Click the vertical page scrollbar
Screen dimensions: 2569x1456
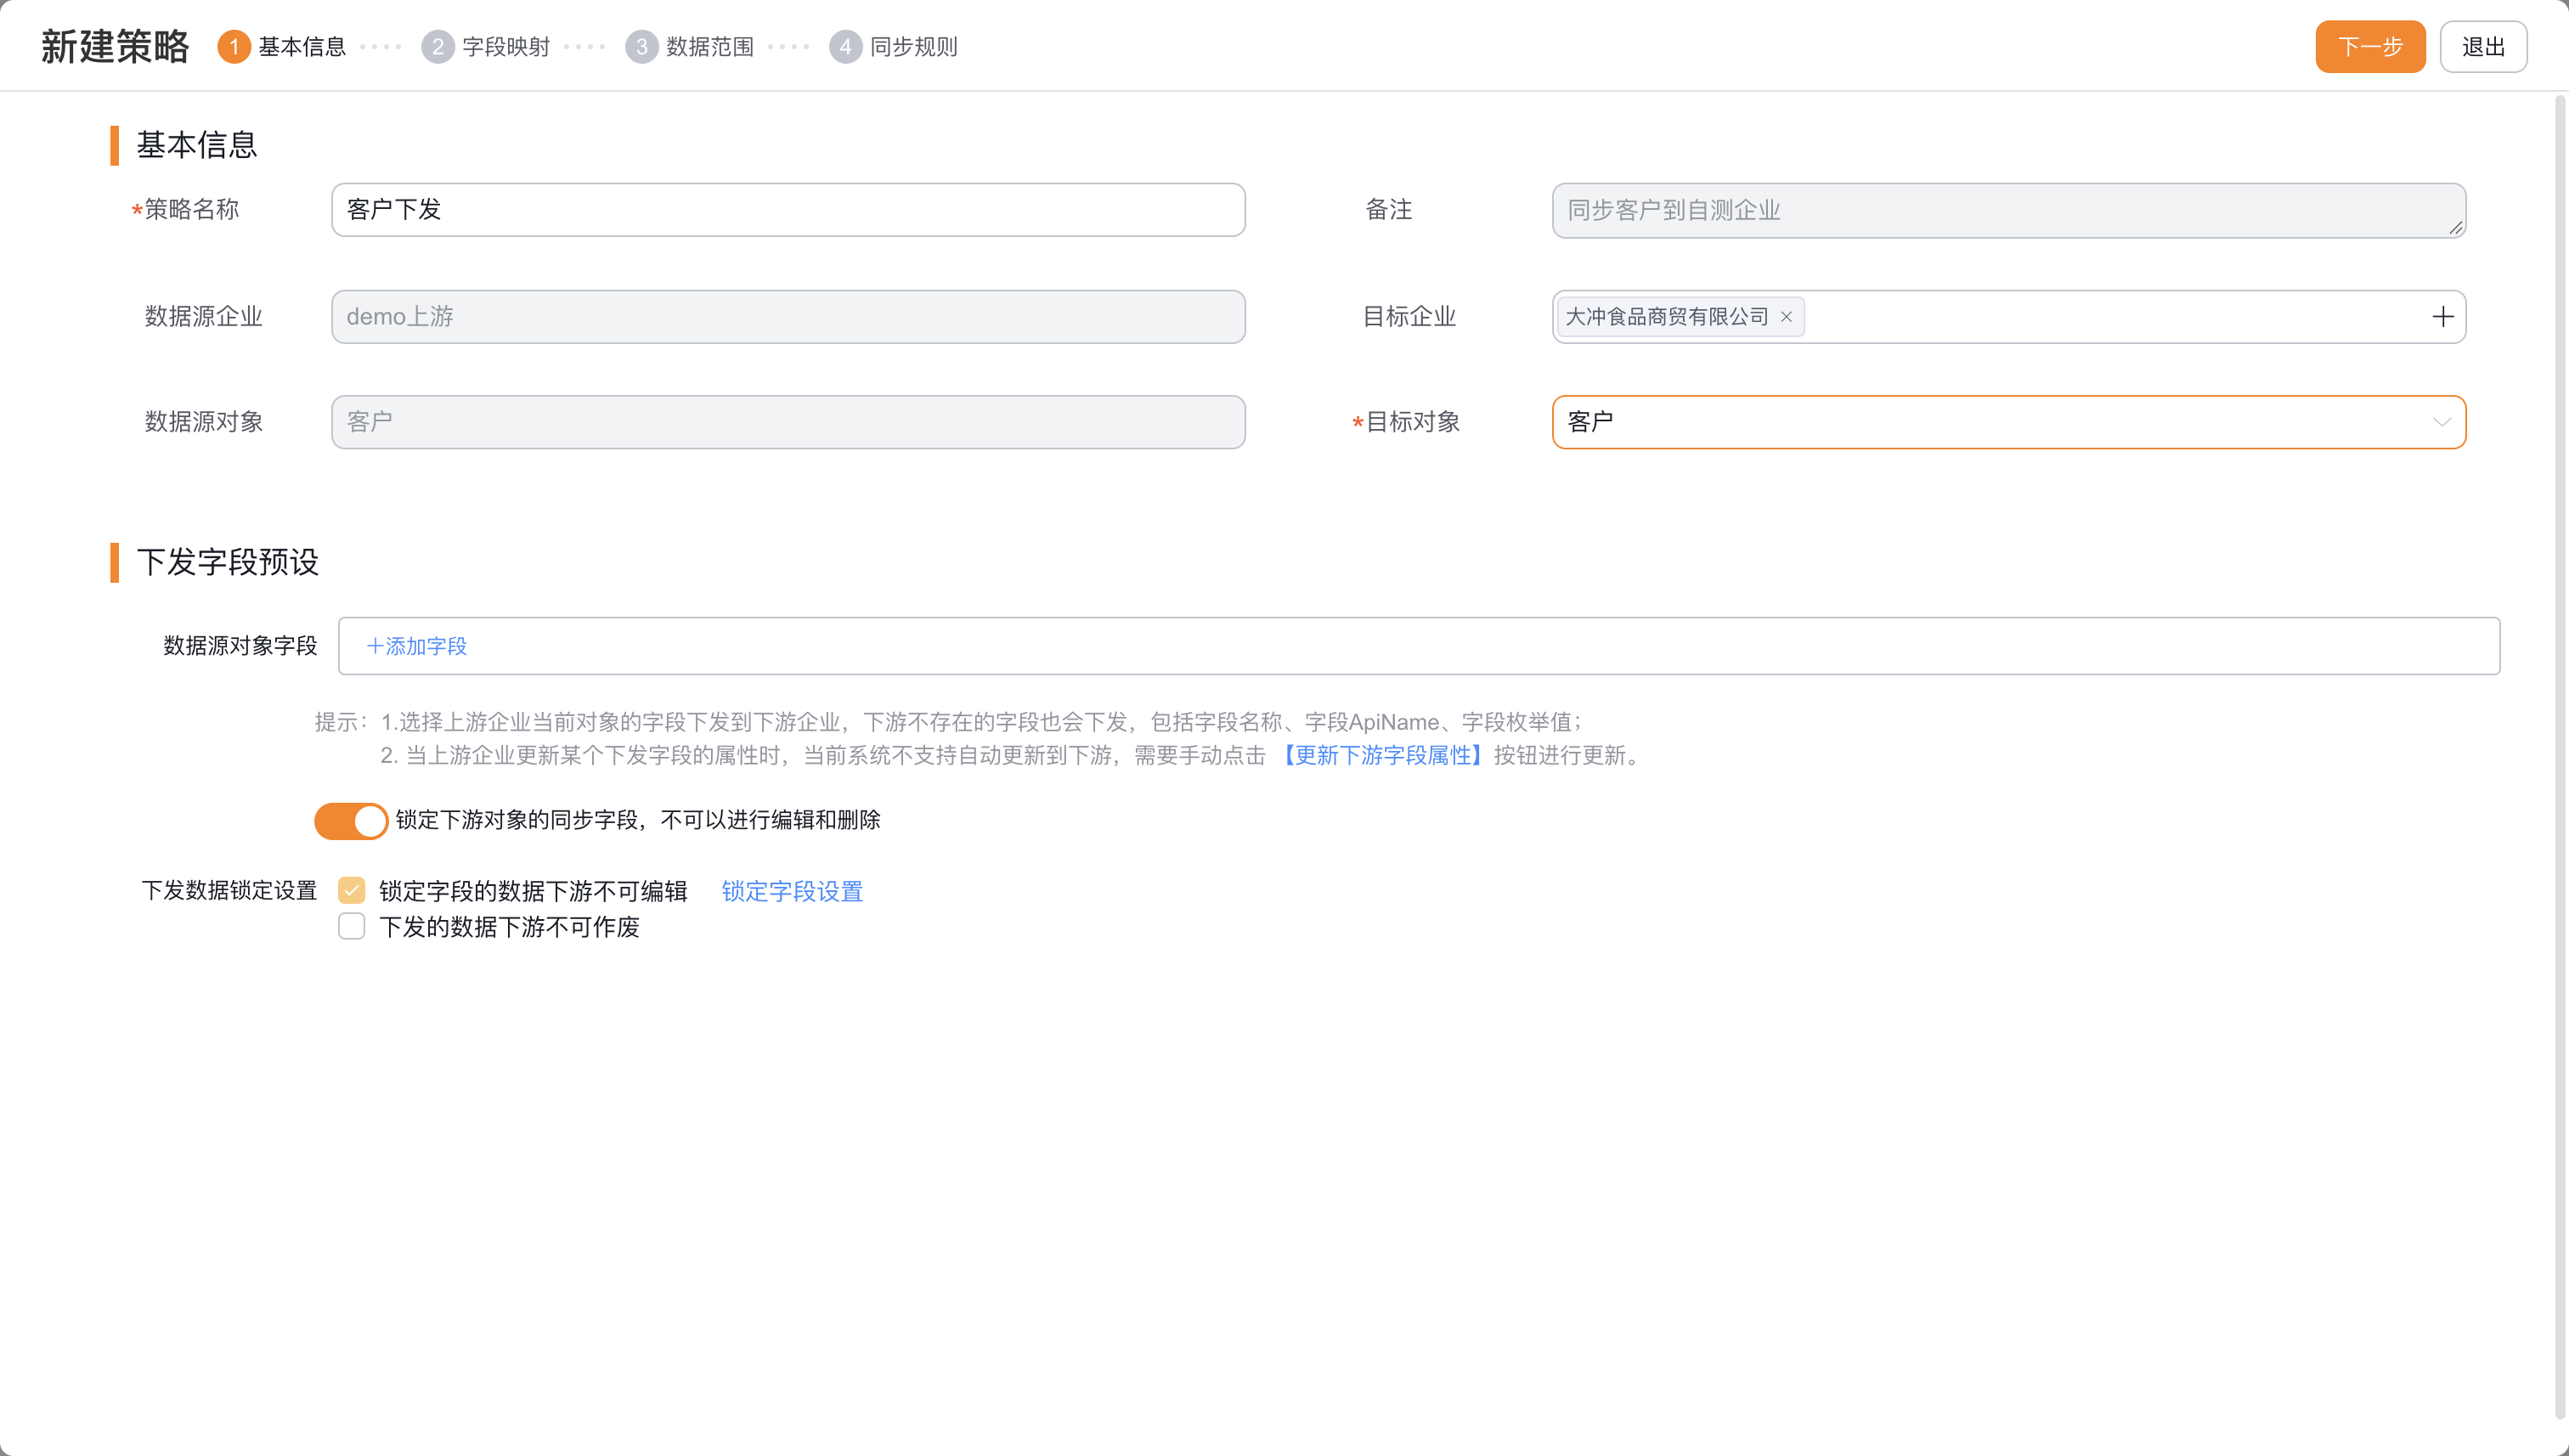[2560, 756]
